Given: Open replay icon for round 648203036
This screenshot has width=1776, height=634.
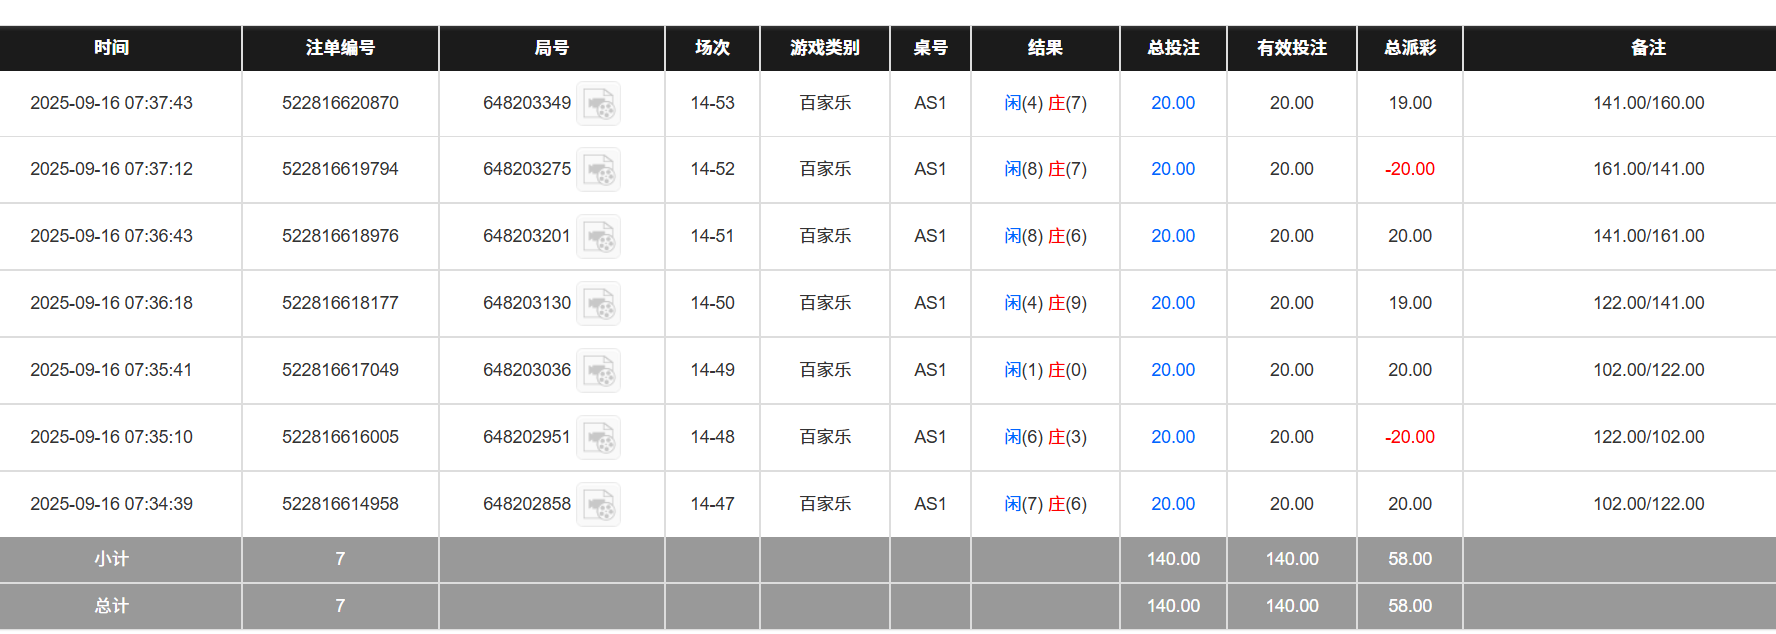Looking at the screenshot, I should click(x=599, y=371).
